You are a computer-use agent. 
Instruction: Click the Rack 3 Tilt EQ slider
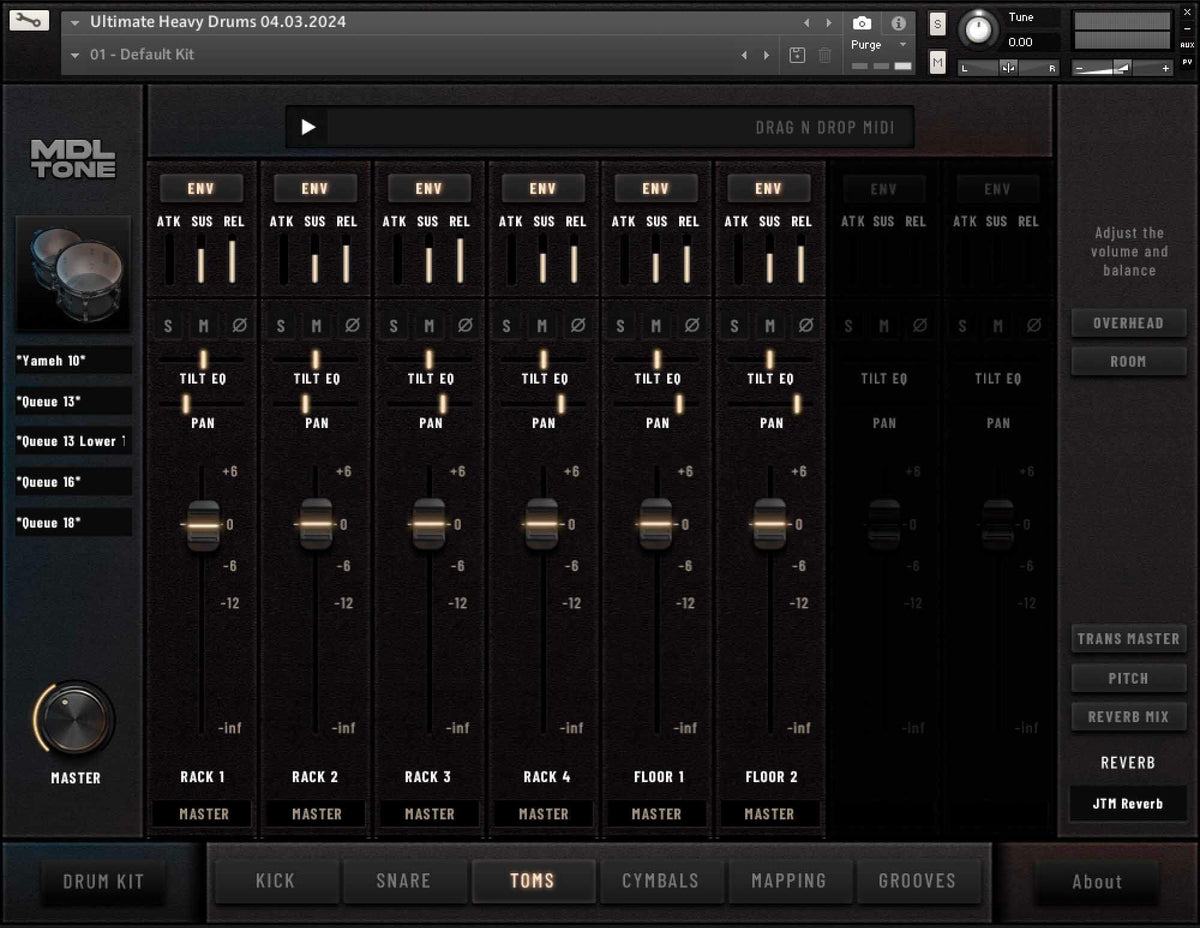tap(429, 359)
